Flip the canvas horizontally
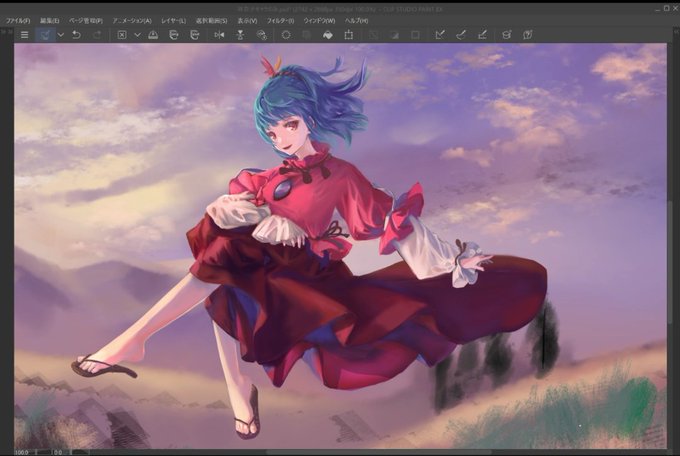The image size is (680, 456). 219,35
